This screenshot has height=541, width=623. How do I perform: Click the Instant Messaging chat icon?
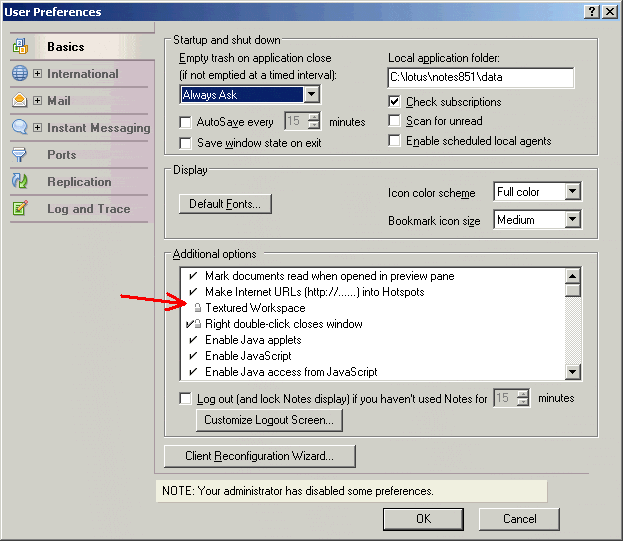20,128
